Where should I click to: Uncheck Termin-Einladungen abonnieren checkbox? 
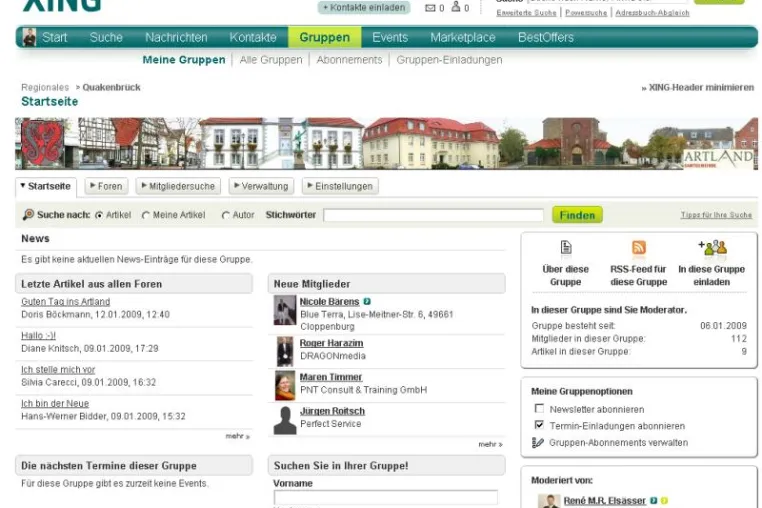(539, 425)
